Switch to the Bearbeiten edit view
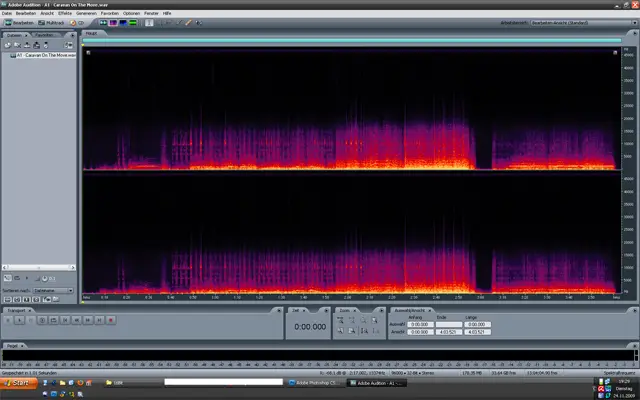640x400 pixels. point(19,23)
